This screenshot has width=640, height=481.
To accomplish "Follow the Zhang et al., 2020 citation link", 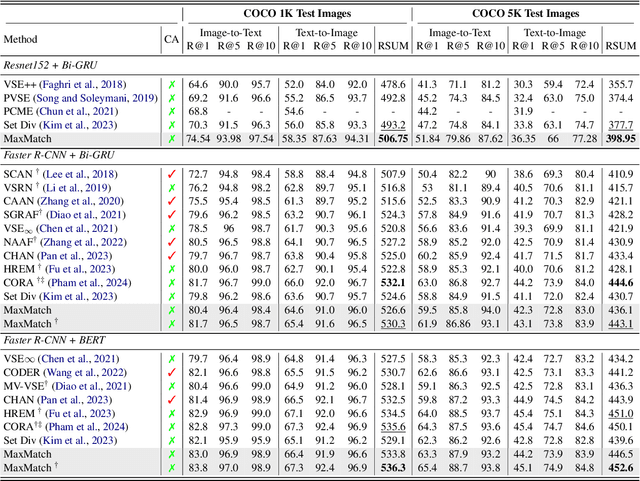I will click(87, 201).
